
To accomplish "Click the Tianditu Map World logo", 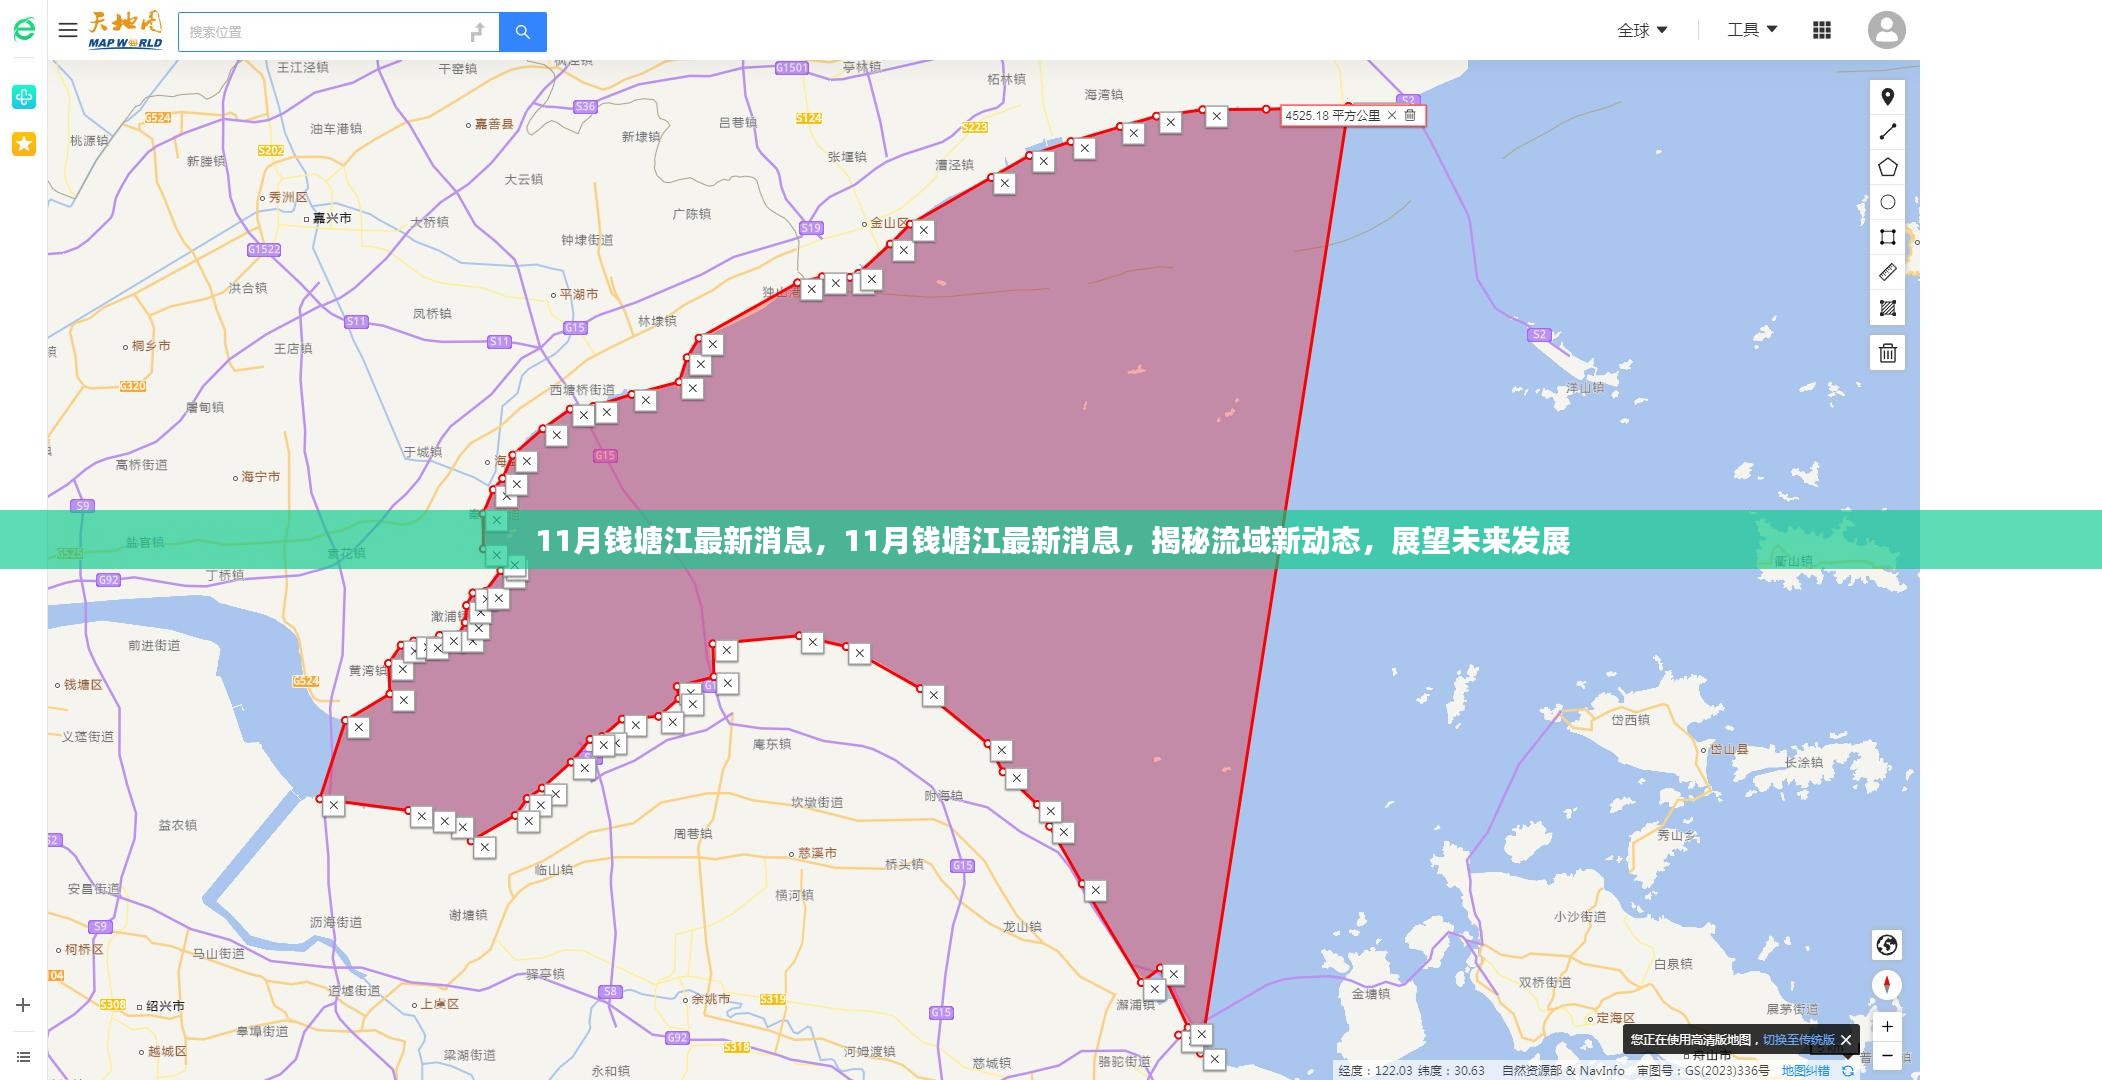I will coord(125,30).
